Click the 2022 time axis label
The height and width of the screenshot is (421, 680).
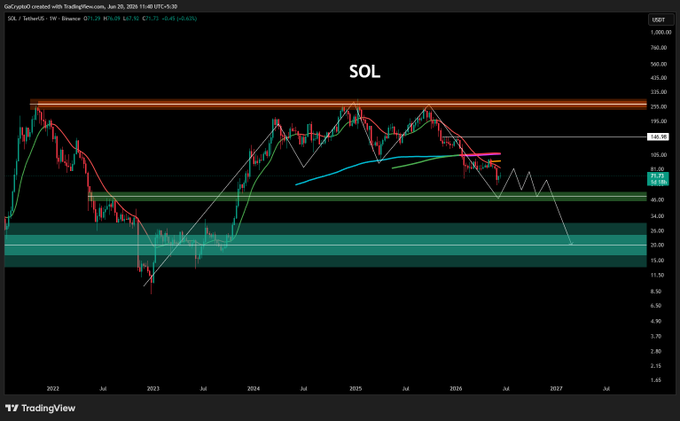tap(53, 389)
